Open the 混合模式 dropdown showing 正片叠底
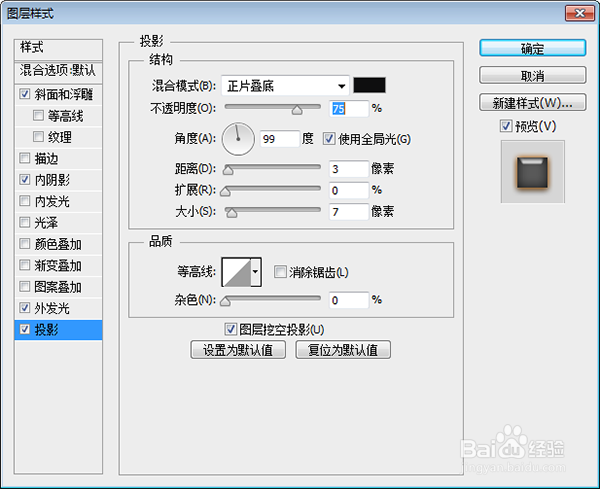The height and width of the screenshot is (489, 600). tap(285, 86)
